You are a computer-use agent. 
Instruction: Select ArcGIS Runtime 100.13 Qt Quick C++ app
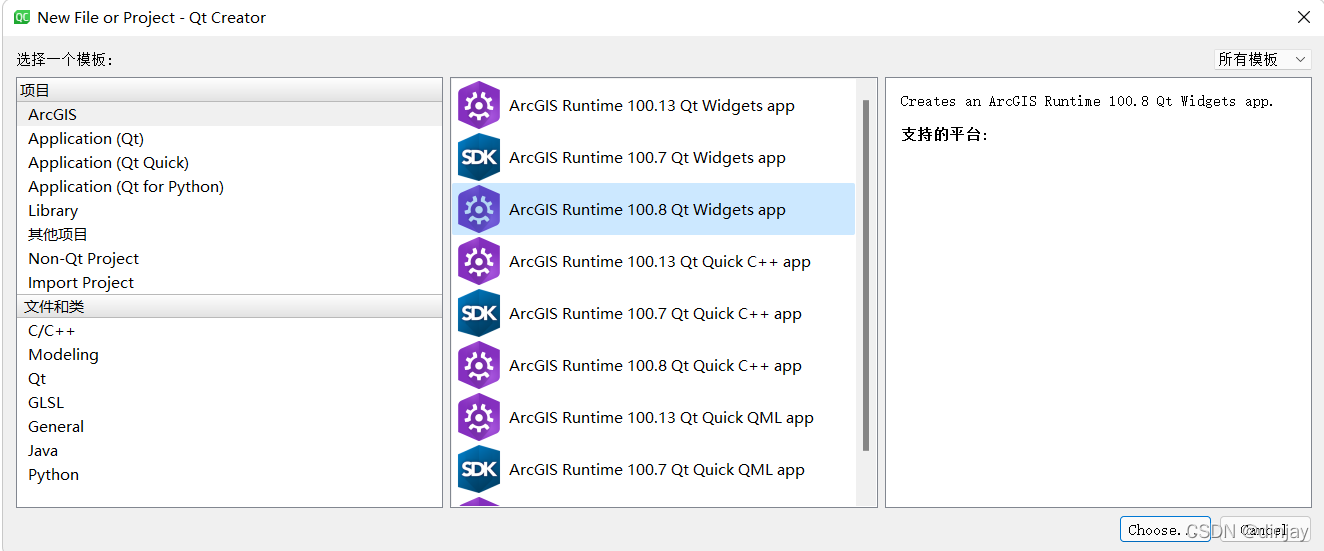coord(653,261)
